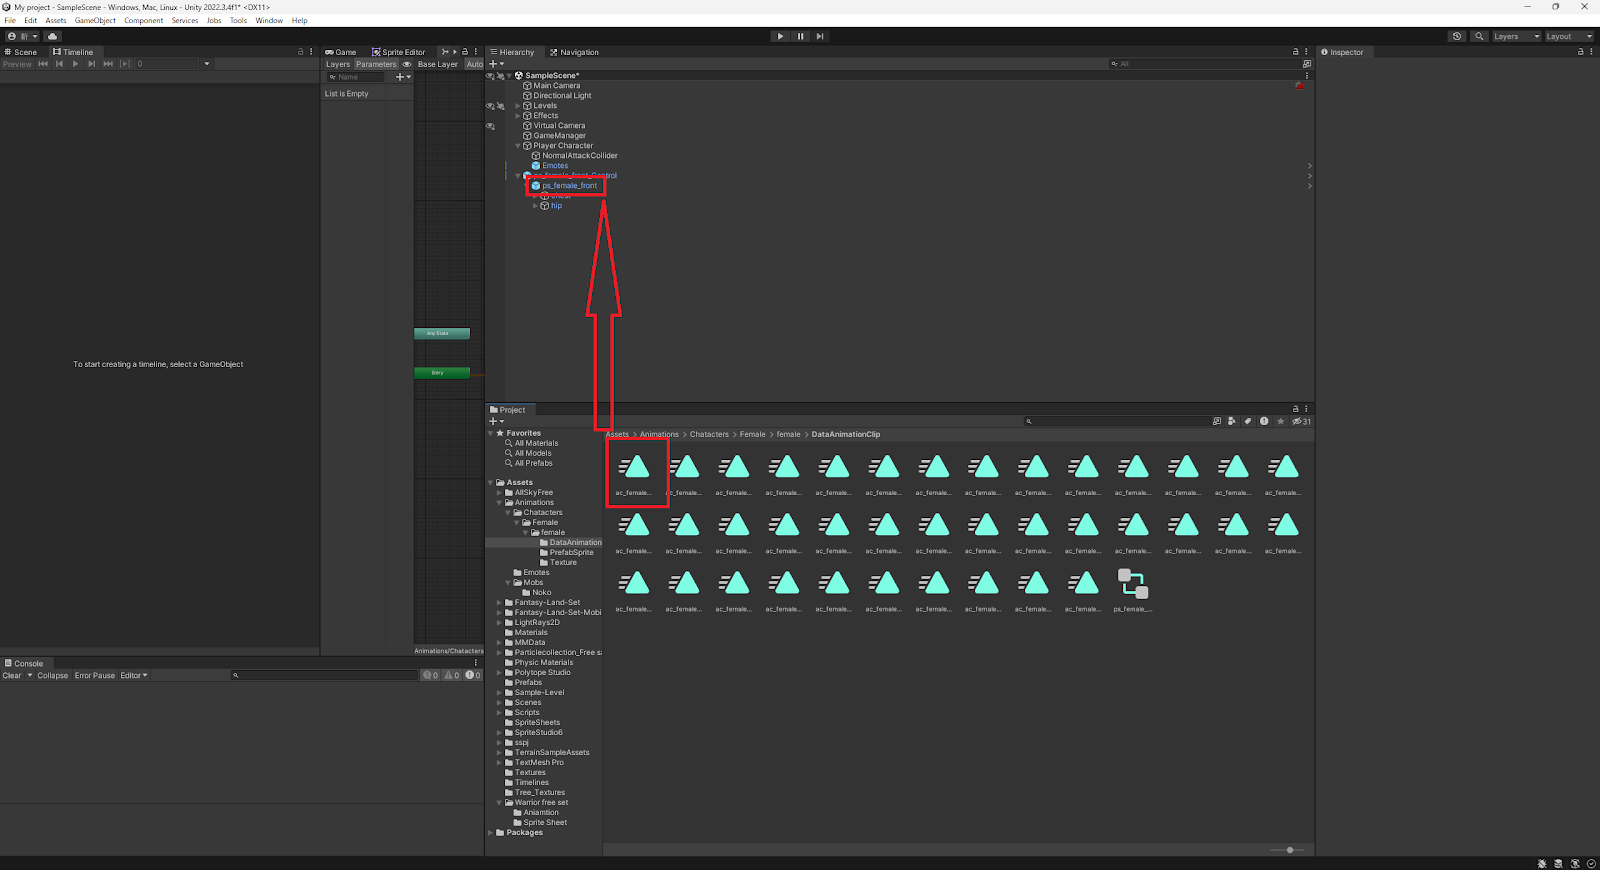
Task: Select the Any State node in Animator
Action: coord(442,333)
